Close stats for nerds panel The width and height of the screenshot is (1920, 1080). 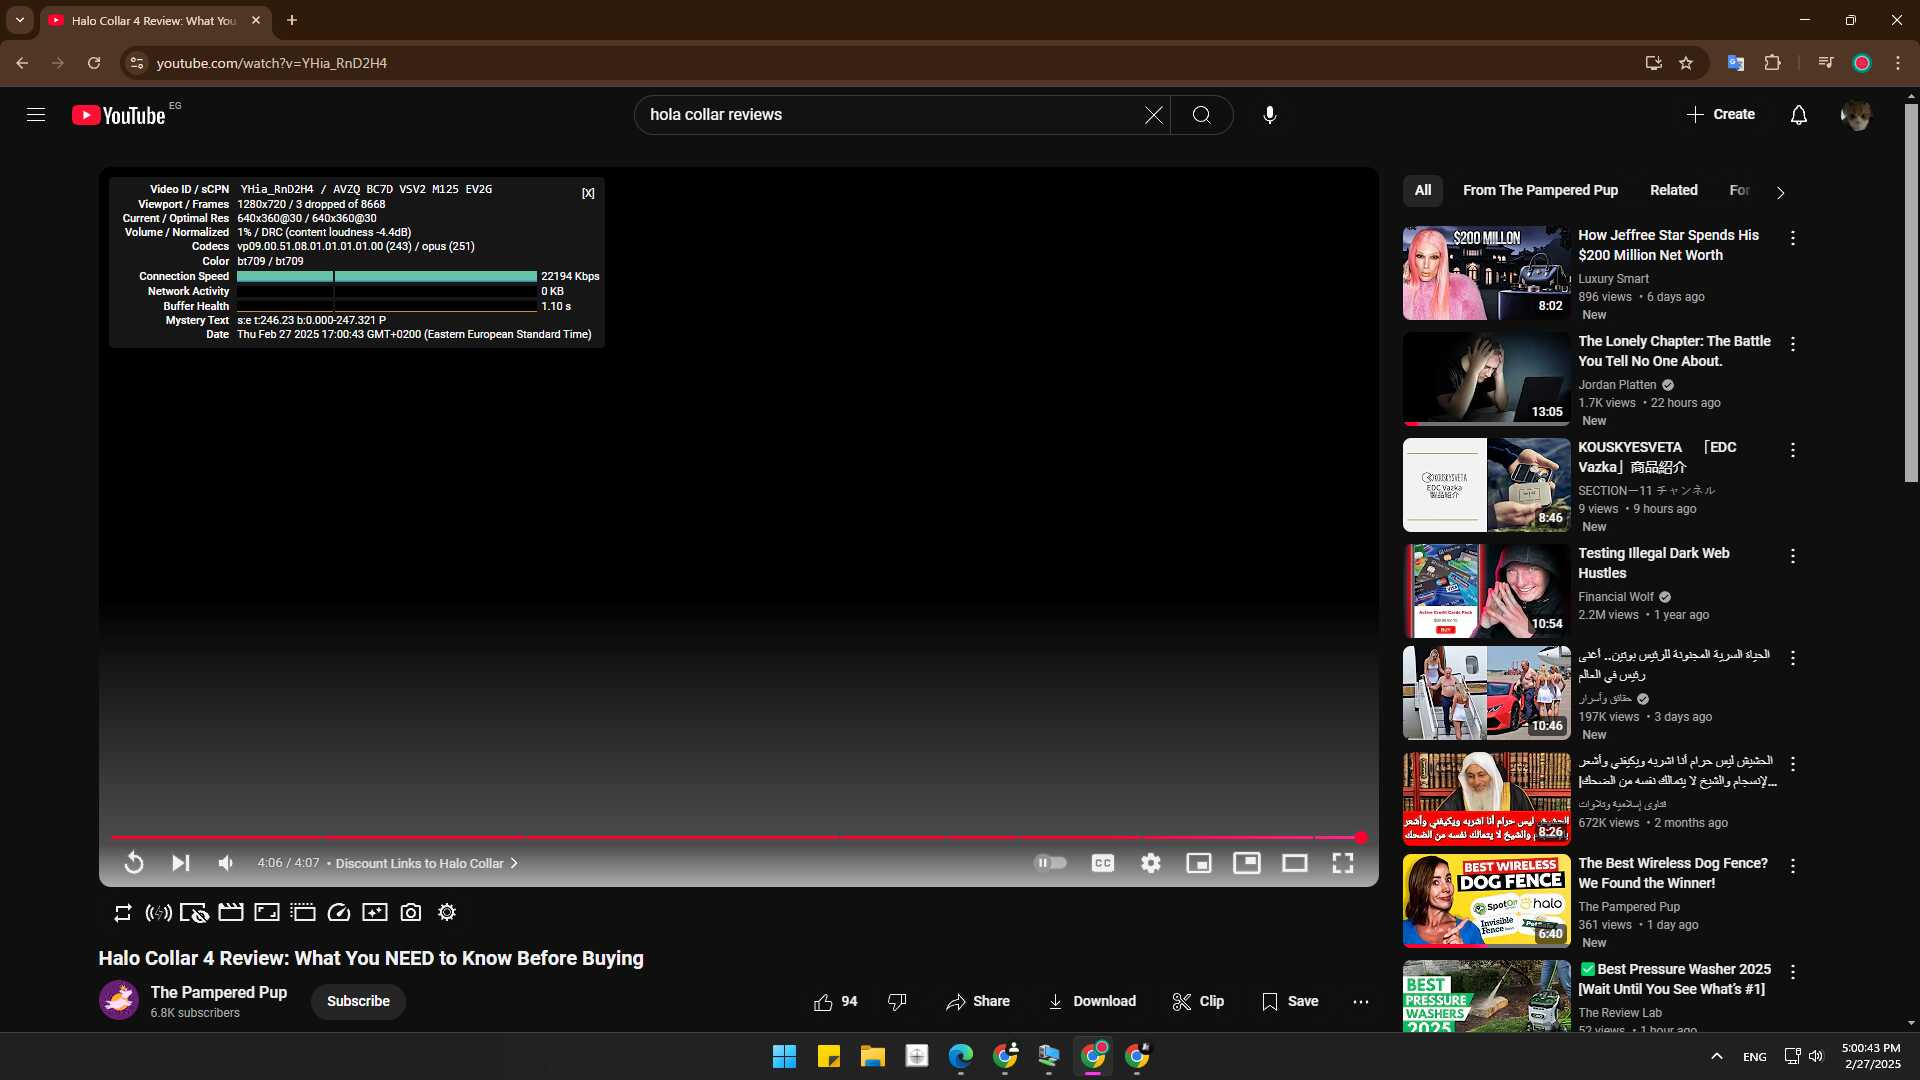click(588, 193)
